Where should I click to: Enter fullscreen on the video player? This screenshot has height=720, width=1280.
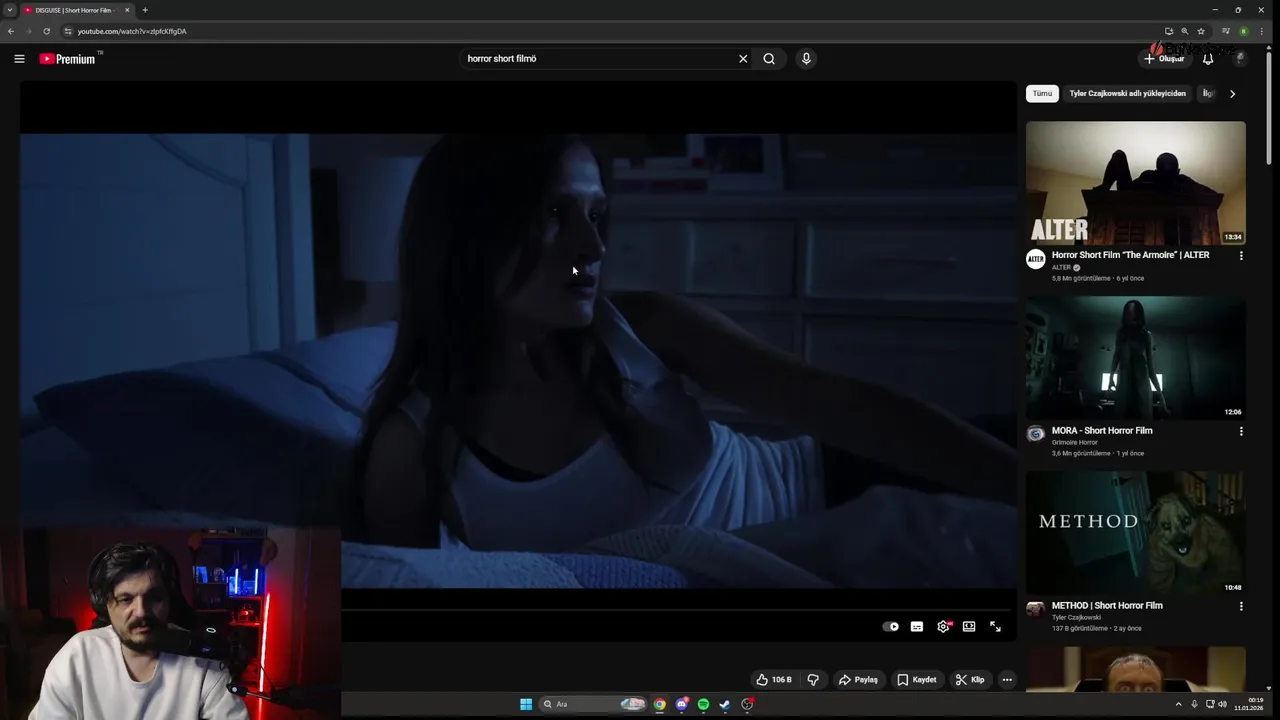(x=995, y=626)
